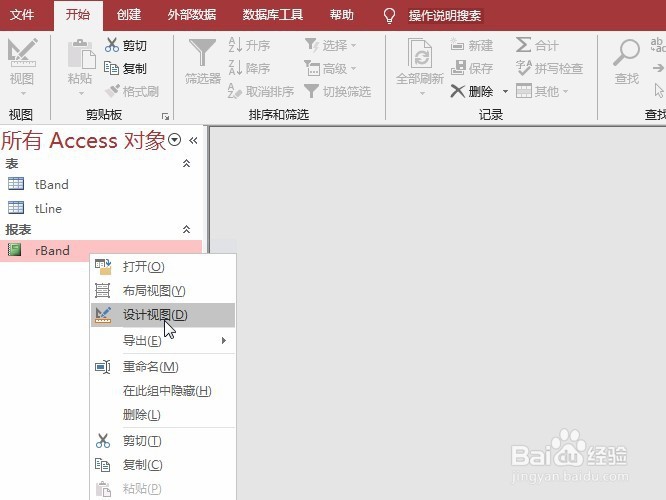Click the lightbulb tell-me icon
This screenshot has width=666, height=500.
click(x=389, y=16)
